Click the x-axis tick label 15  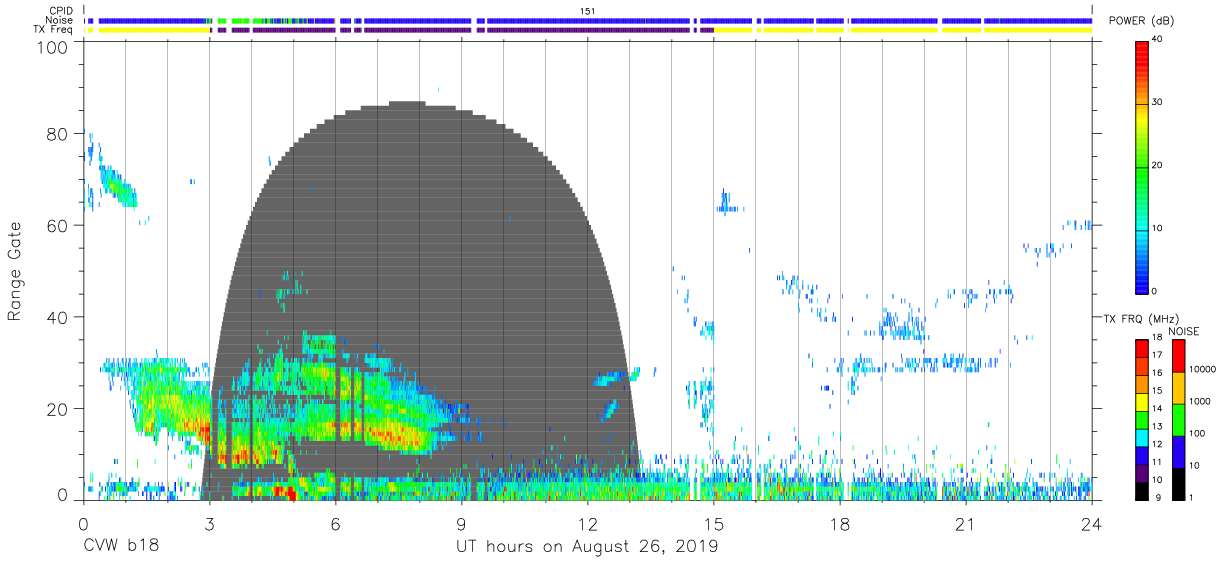pos(714,524)
